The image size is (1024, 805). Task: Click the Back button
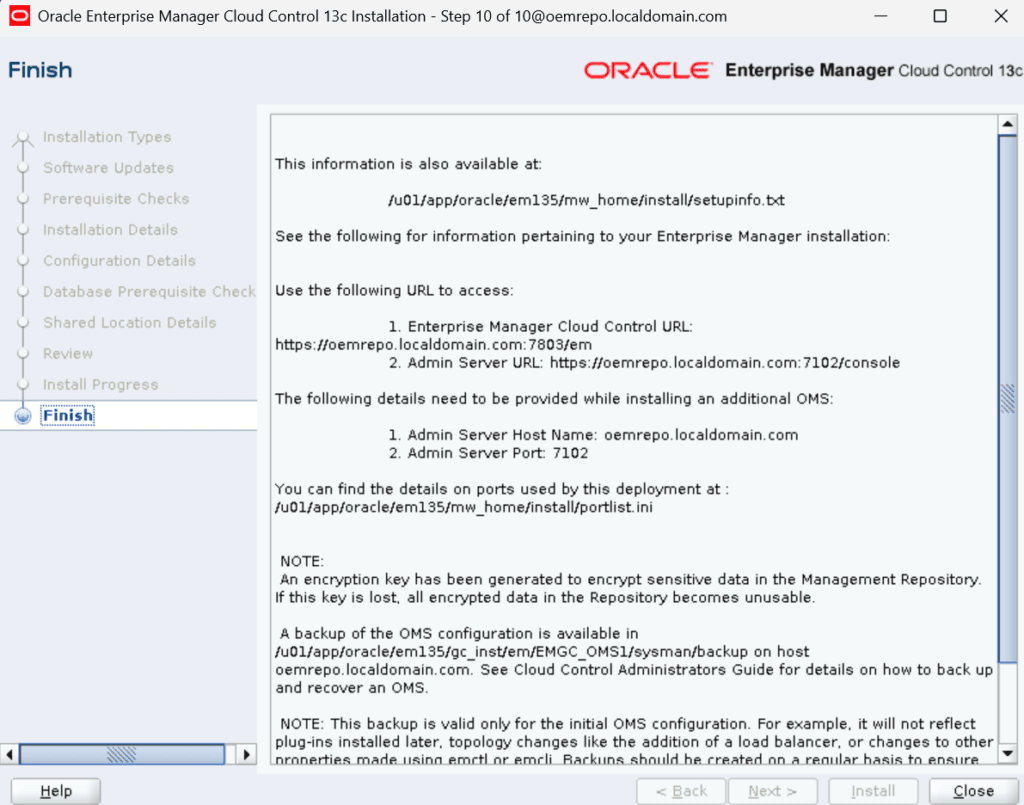coord(681,791)
